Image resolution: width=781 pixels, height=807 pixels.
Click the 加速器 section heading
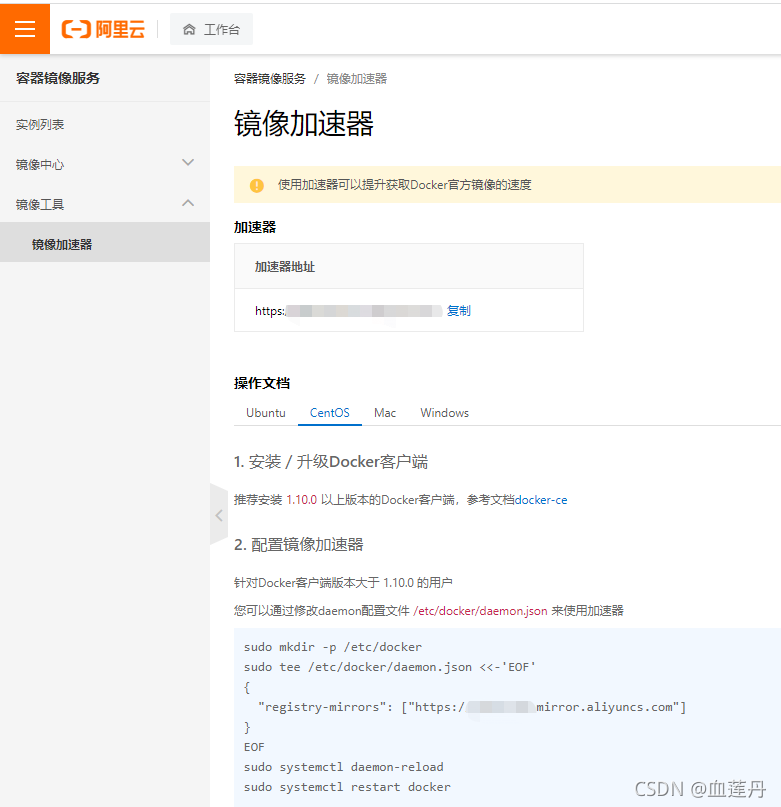click(255, 227)
